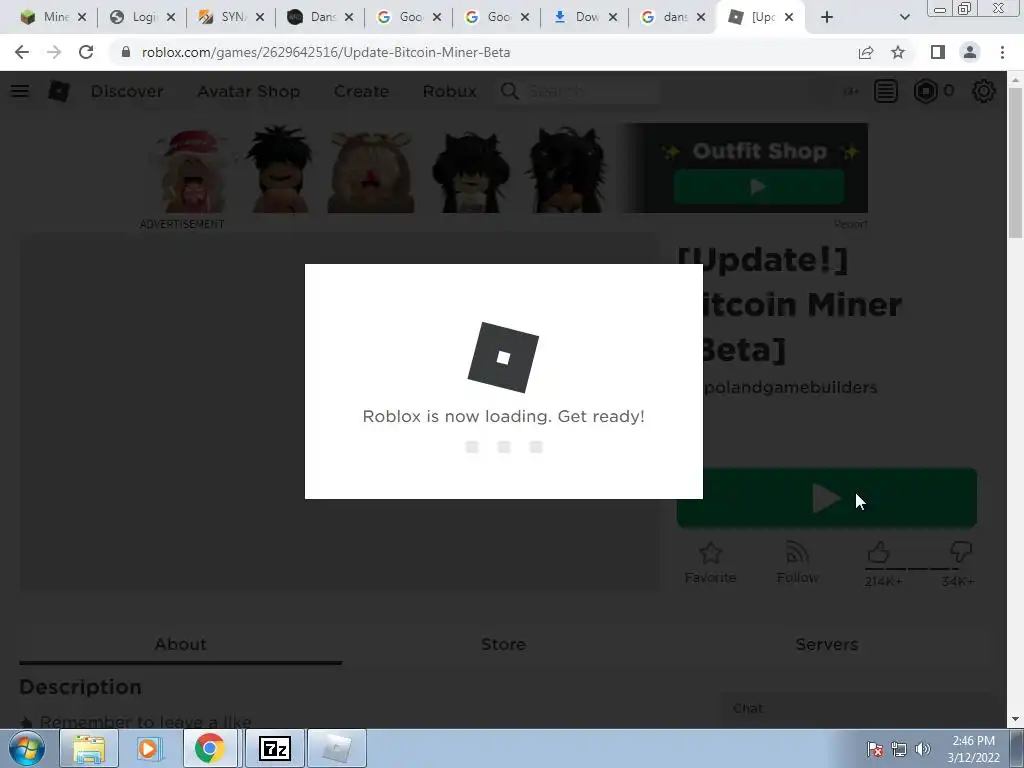Open the taskbar clock showing 2:46 PM
The height and width of the screenshot is (768, 1024).
(974, 749)
